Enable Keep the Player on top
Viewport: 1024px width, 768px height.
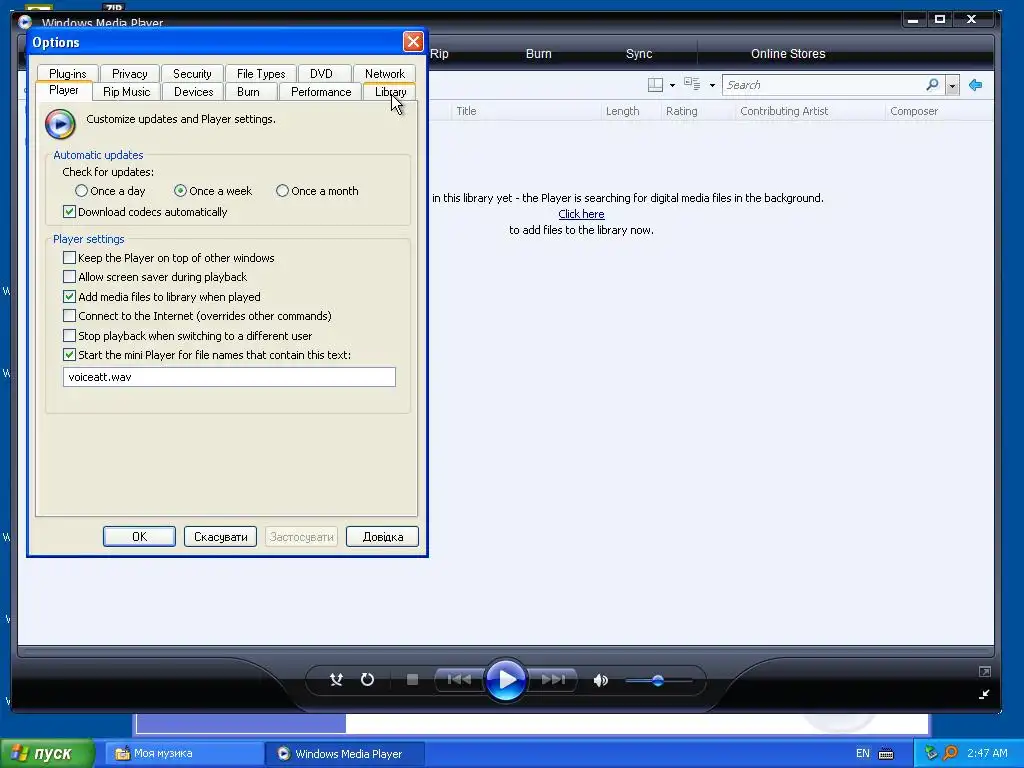69,258
